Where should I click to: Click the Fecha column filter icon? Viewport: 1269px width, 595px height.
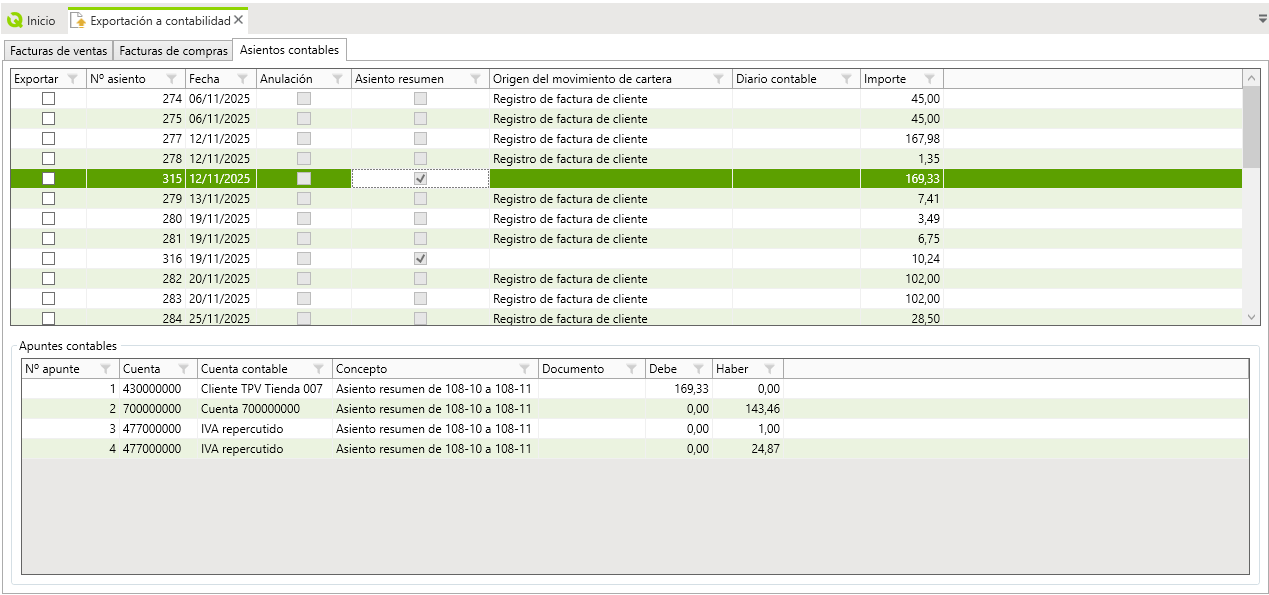(x=242, y=79)
